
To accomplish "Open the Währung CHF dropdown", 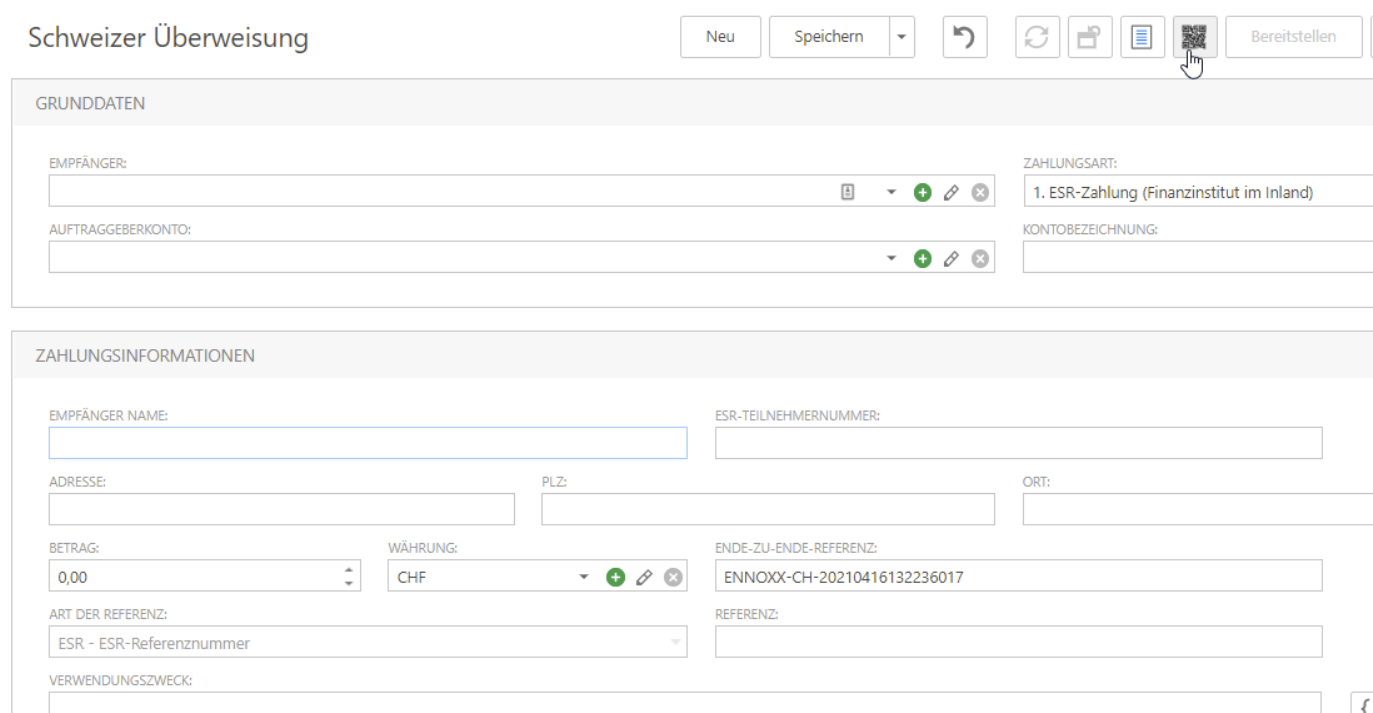I will click(x=584, y=577).
